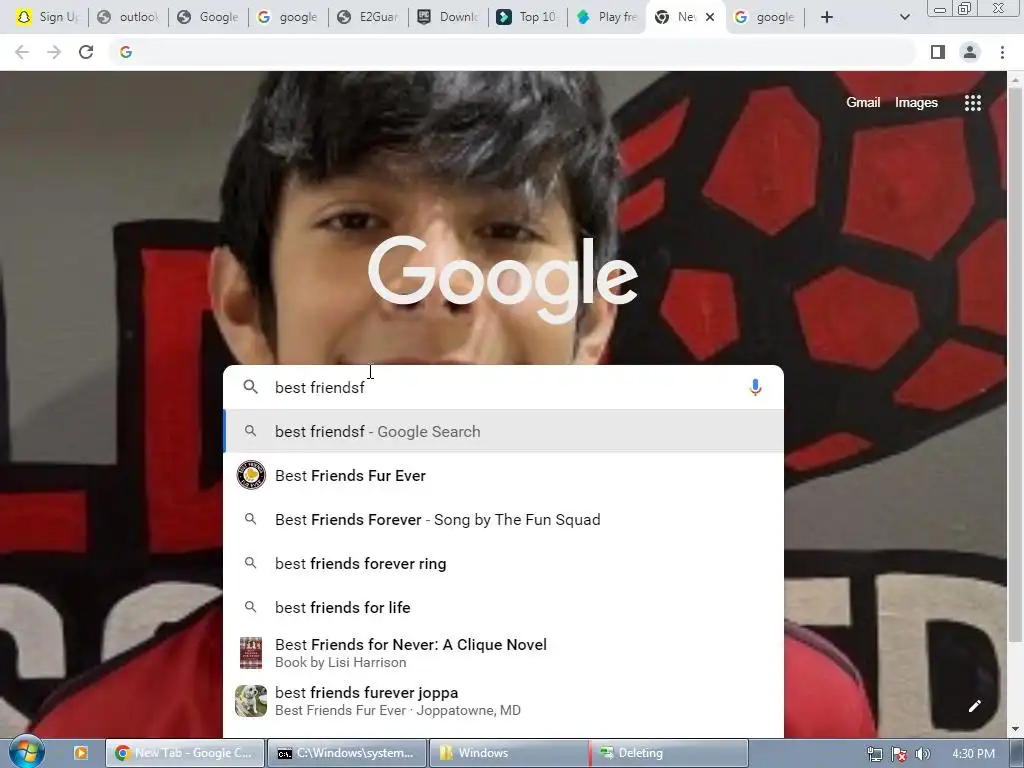
Task: Reload the current page
Action: click(x=86, y=52)
